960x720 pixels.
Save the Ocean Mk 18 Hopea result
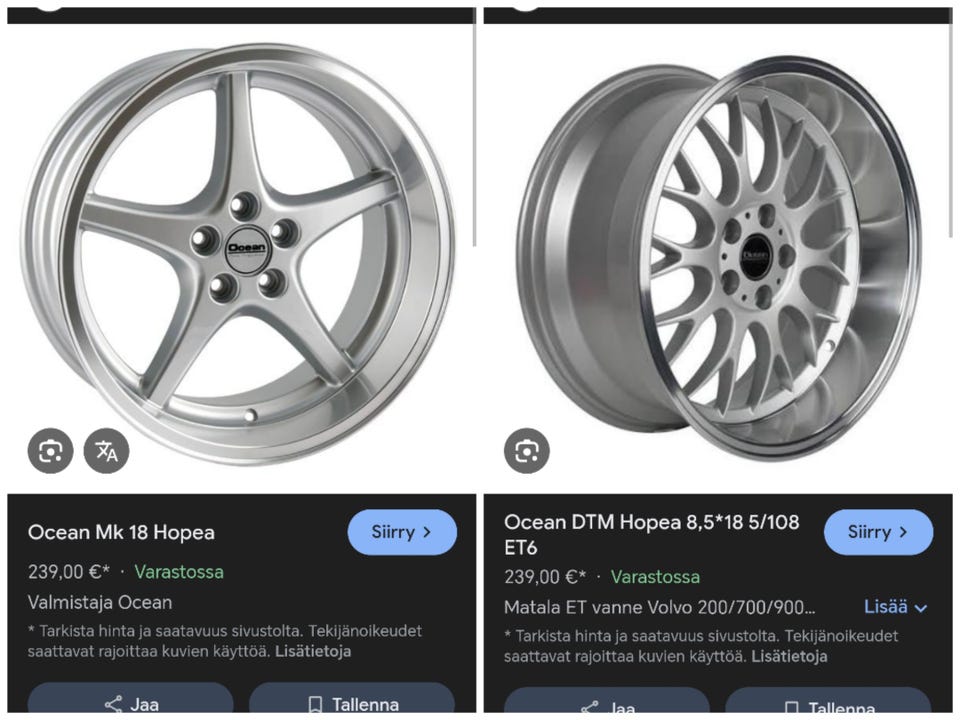pyautogui.click(x=352, y=703)
